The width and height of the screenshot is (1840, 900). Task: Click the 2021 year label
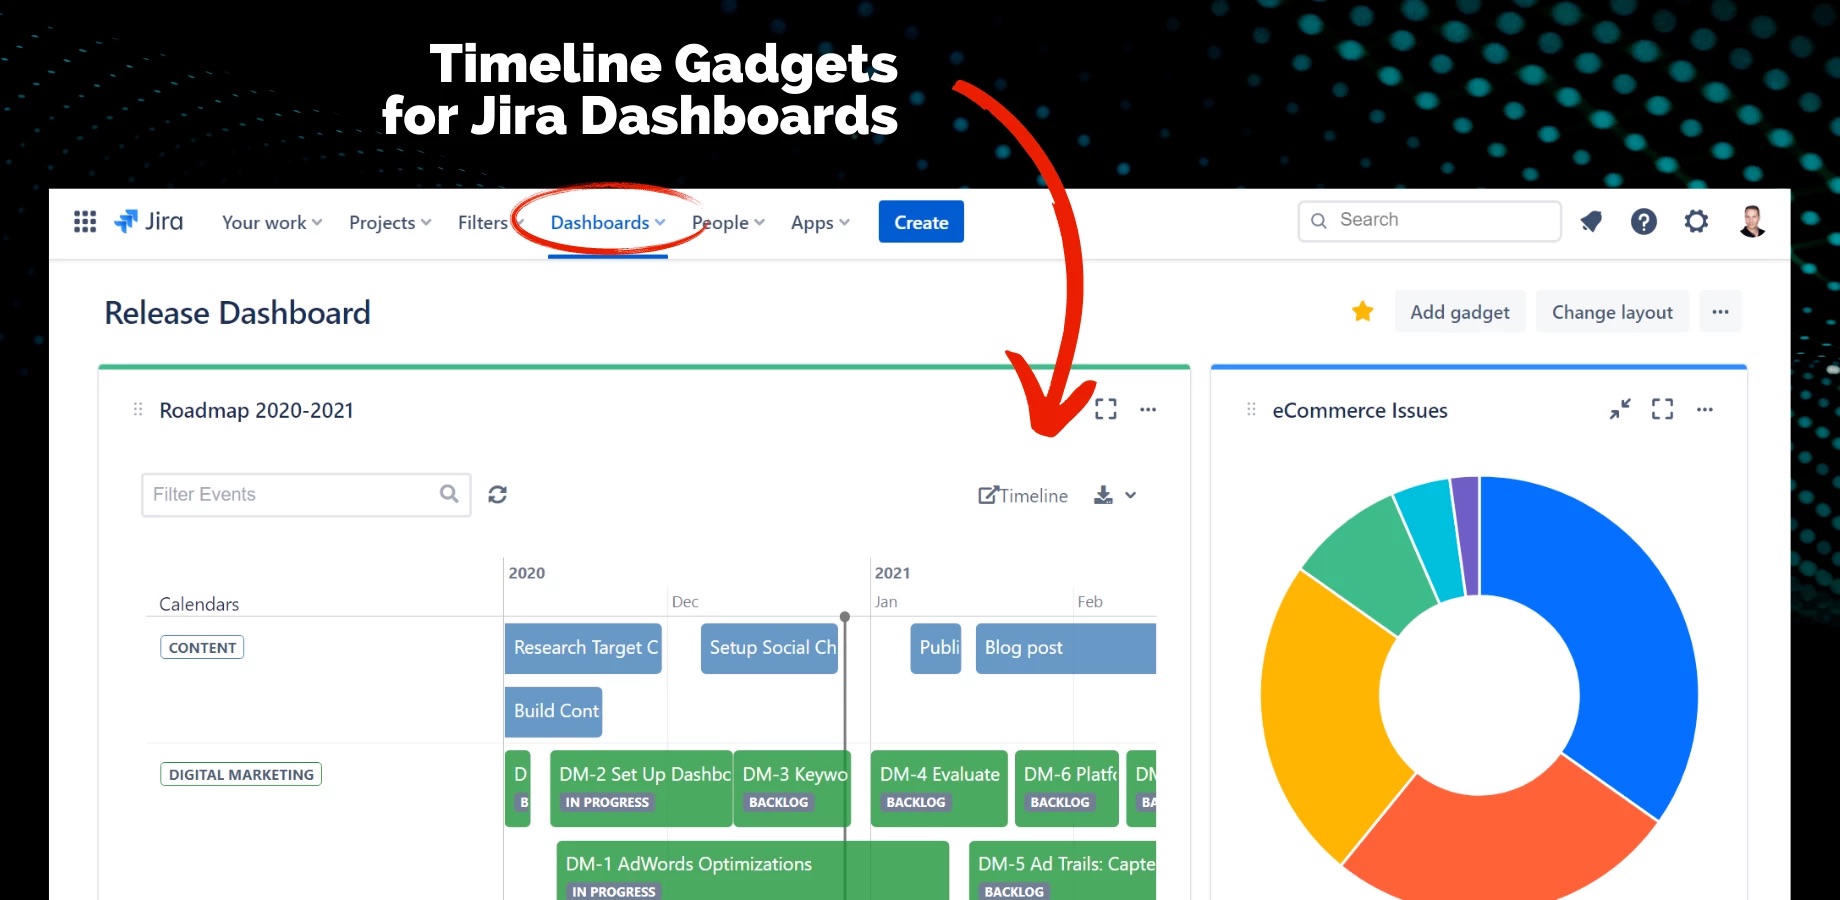click(893, 573)
